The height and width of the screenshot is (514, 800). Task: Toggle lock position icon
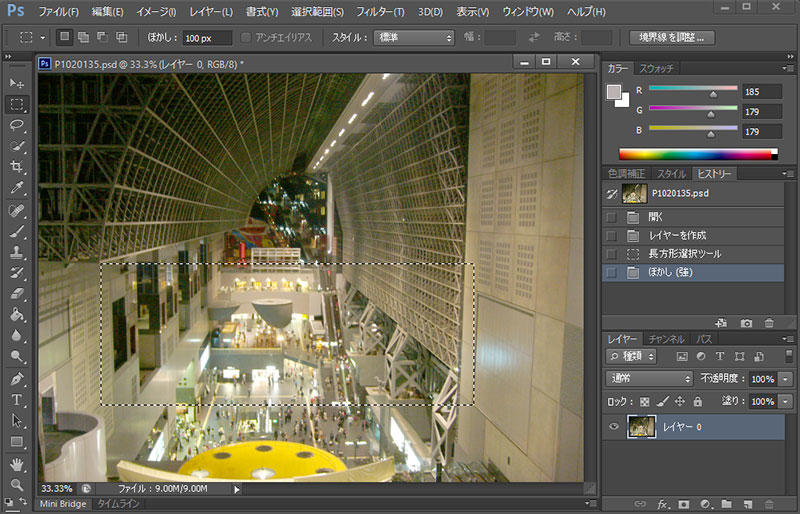pos(680,402)
